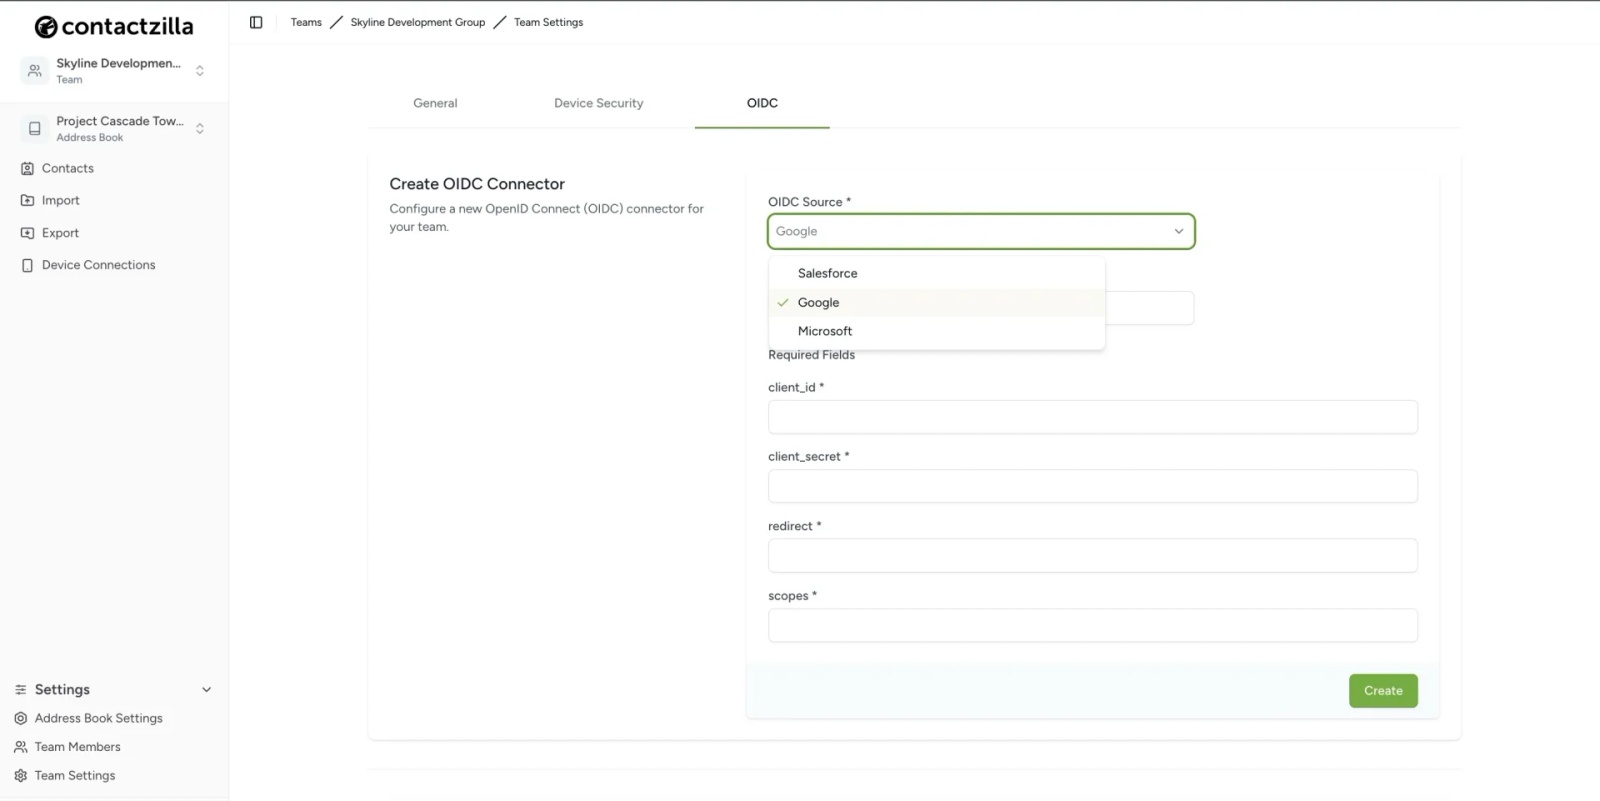Click the Settings sliders icon
The width and height of the screenshot is (1600, 801).
coord(20,690)
